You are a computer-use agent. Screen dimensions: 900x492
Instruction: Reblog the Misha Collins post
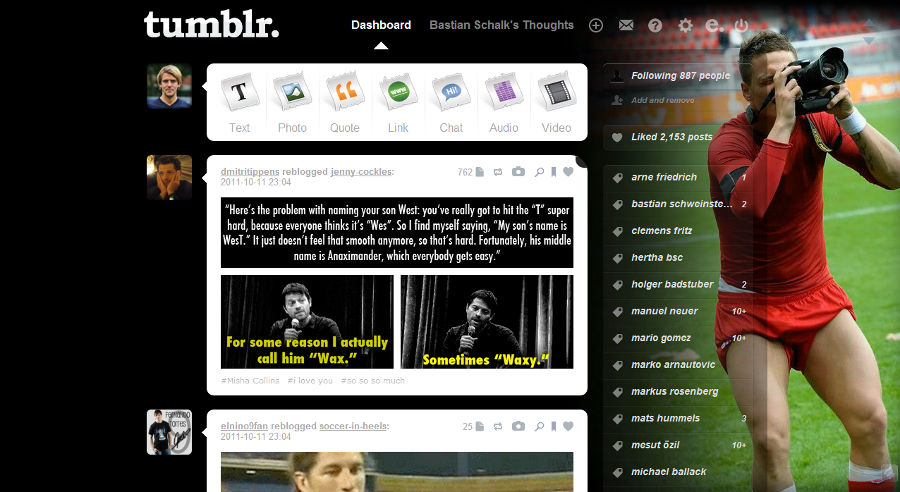click(498, 172)
